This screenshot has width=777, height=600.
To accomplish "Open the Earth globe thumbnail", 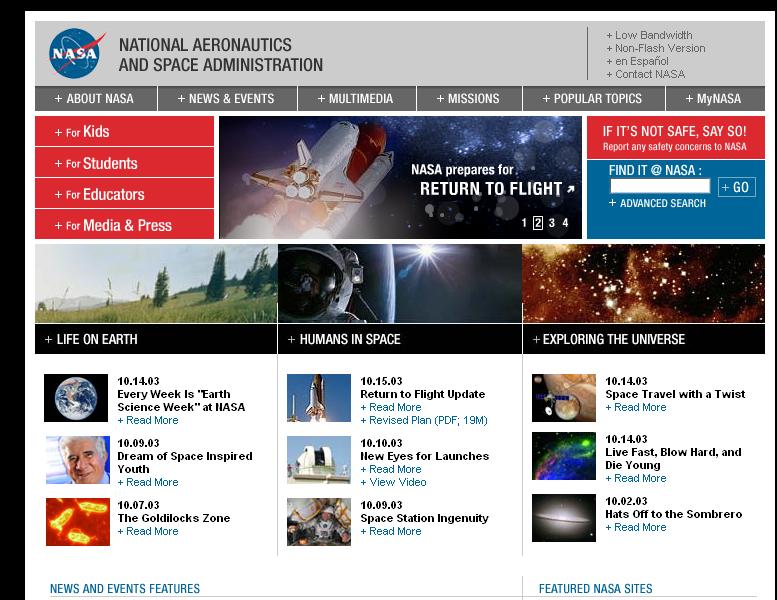I will (77, 398).
